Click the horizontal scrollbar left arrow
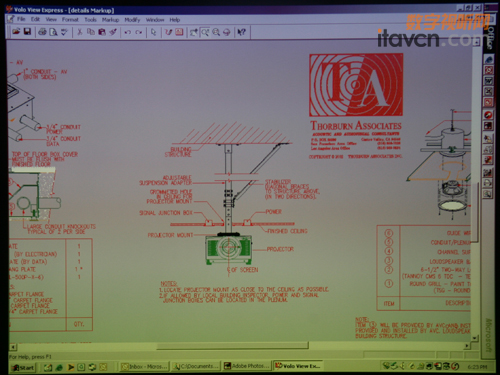500x375 pixels. pos(13,347)
